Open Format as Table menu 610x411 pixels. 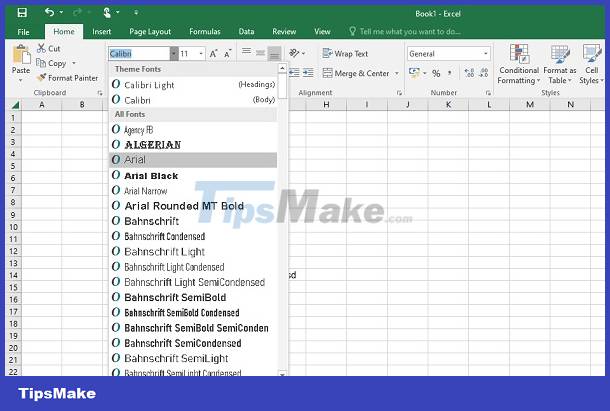point(559,64)
